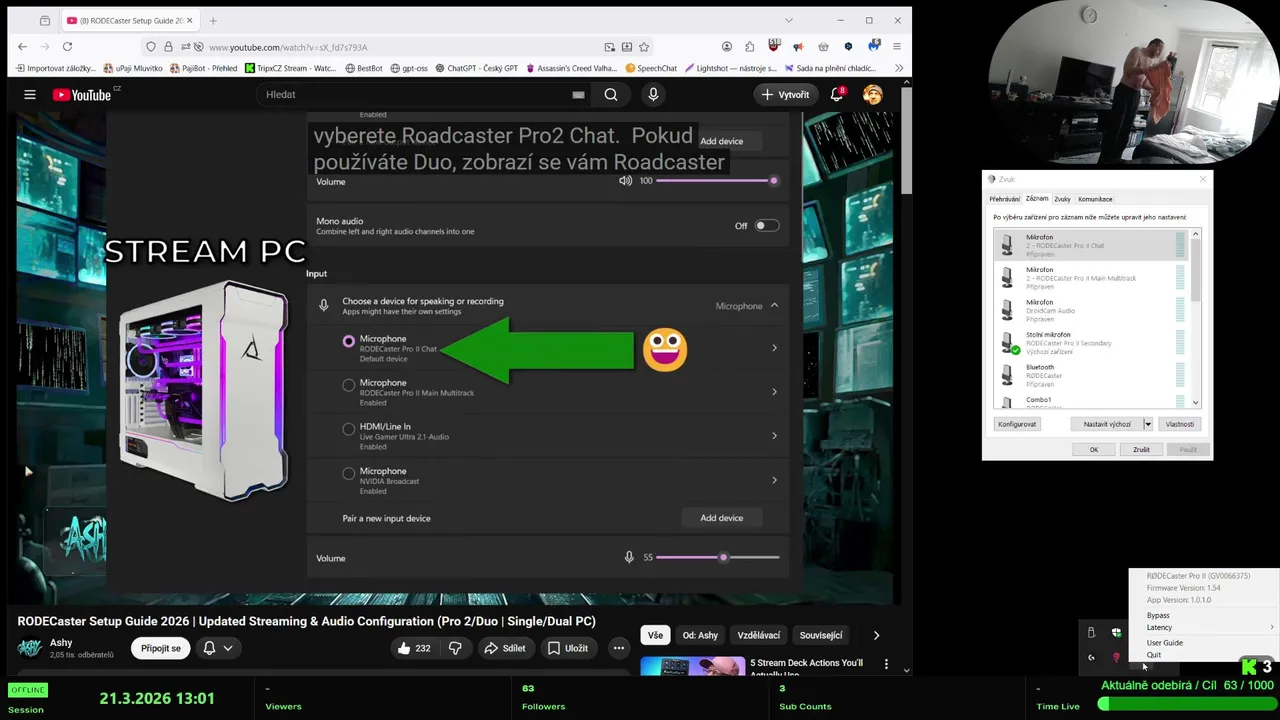The width and height of the screenshot is (1280, 720).
Task: Reload the current browser page
Action: 67,46
